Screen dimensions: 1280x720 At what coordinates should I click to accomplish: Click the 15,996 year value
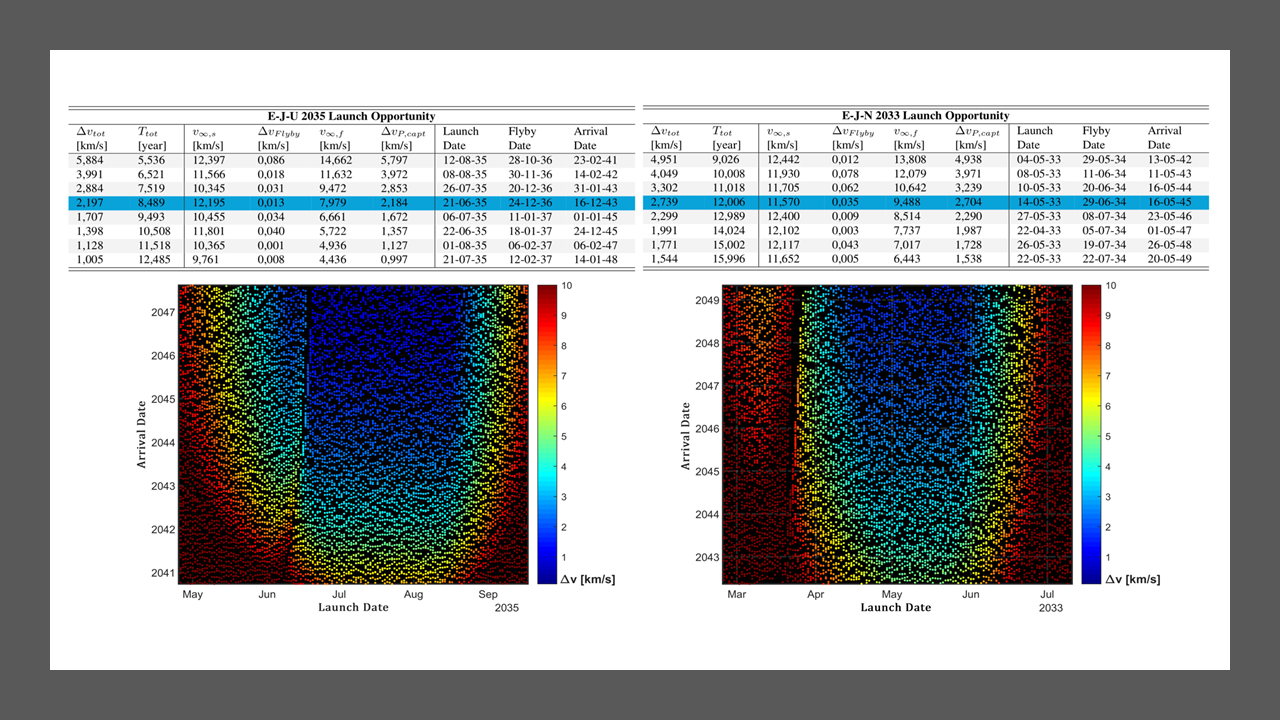point(730,259)
